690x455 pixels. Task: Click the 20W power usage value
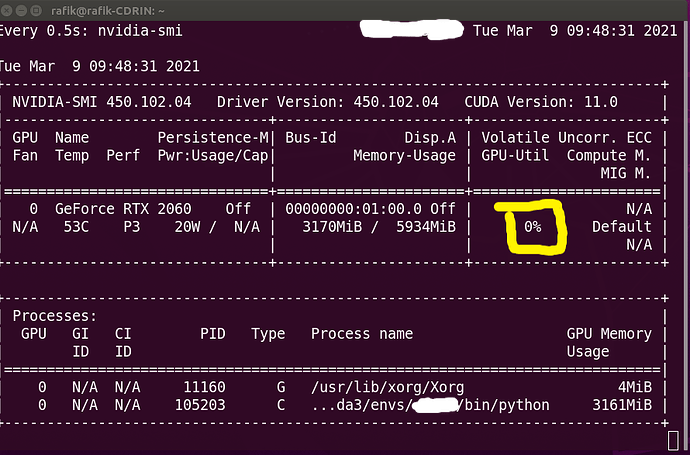(188, 227)
